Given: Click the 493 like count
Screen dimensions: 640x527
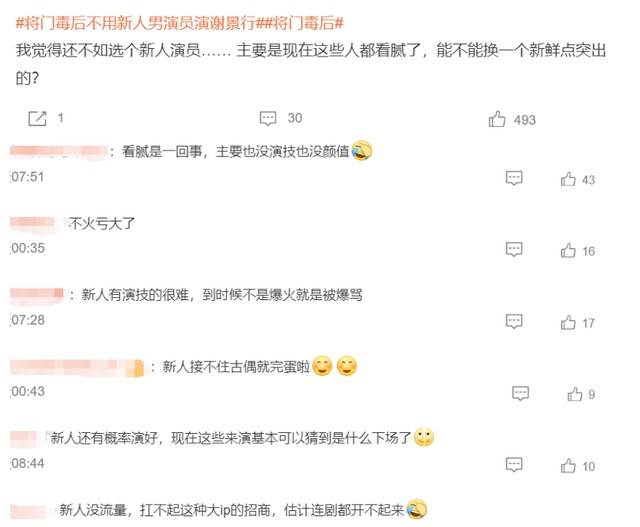Looking at the screenshot, I should tap(524, 120).
